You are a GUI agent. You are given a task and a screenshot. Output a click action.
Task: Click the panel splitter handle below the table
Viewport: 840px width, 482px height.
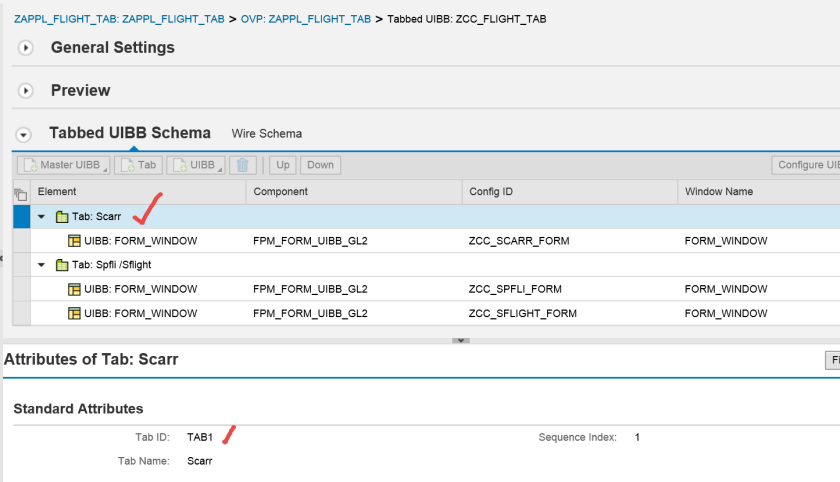[x=460, y=340]
